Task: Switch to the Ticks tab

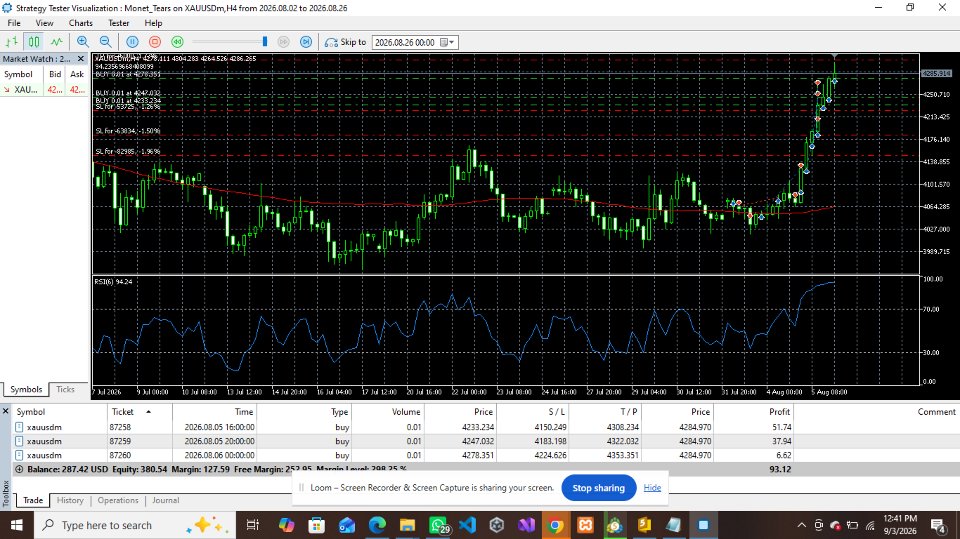Action: [x=66, y=389]
